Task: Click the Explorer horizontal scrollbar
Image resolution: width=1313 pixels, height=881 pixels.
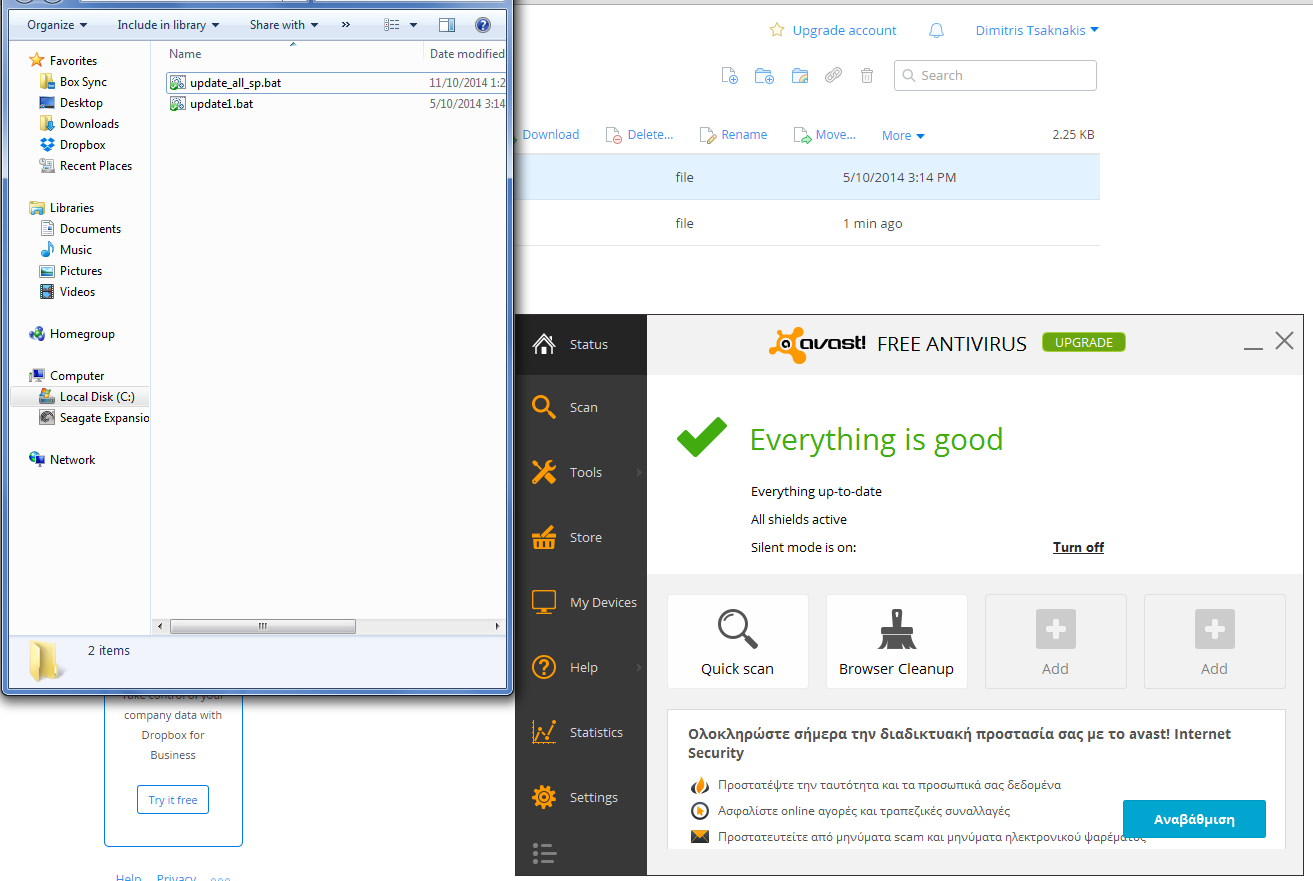Action: 262,626
